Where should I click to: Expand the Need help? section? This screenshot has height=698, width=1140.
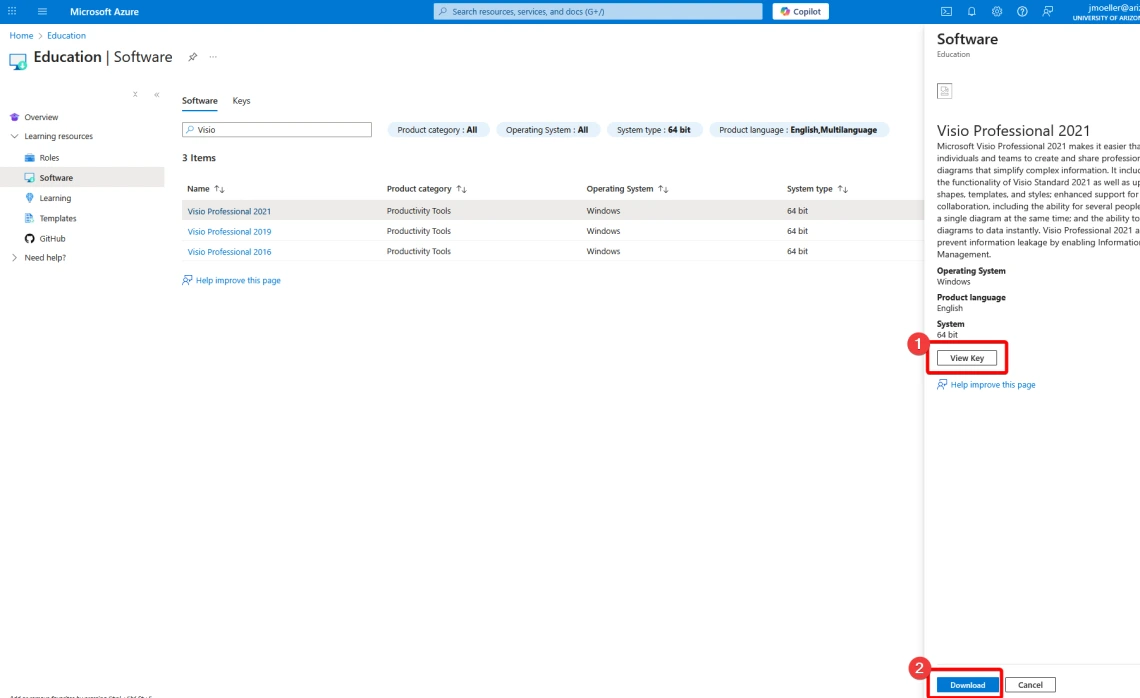[15, 258]
